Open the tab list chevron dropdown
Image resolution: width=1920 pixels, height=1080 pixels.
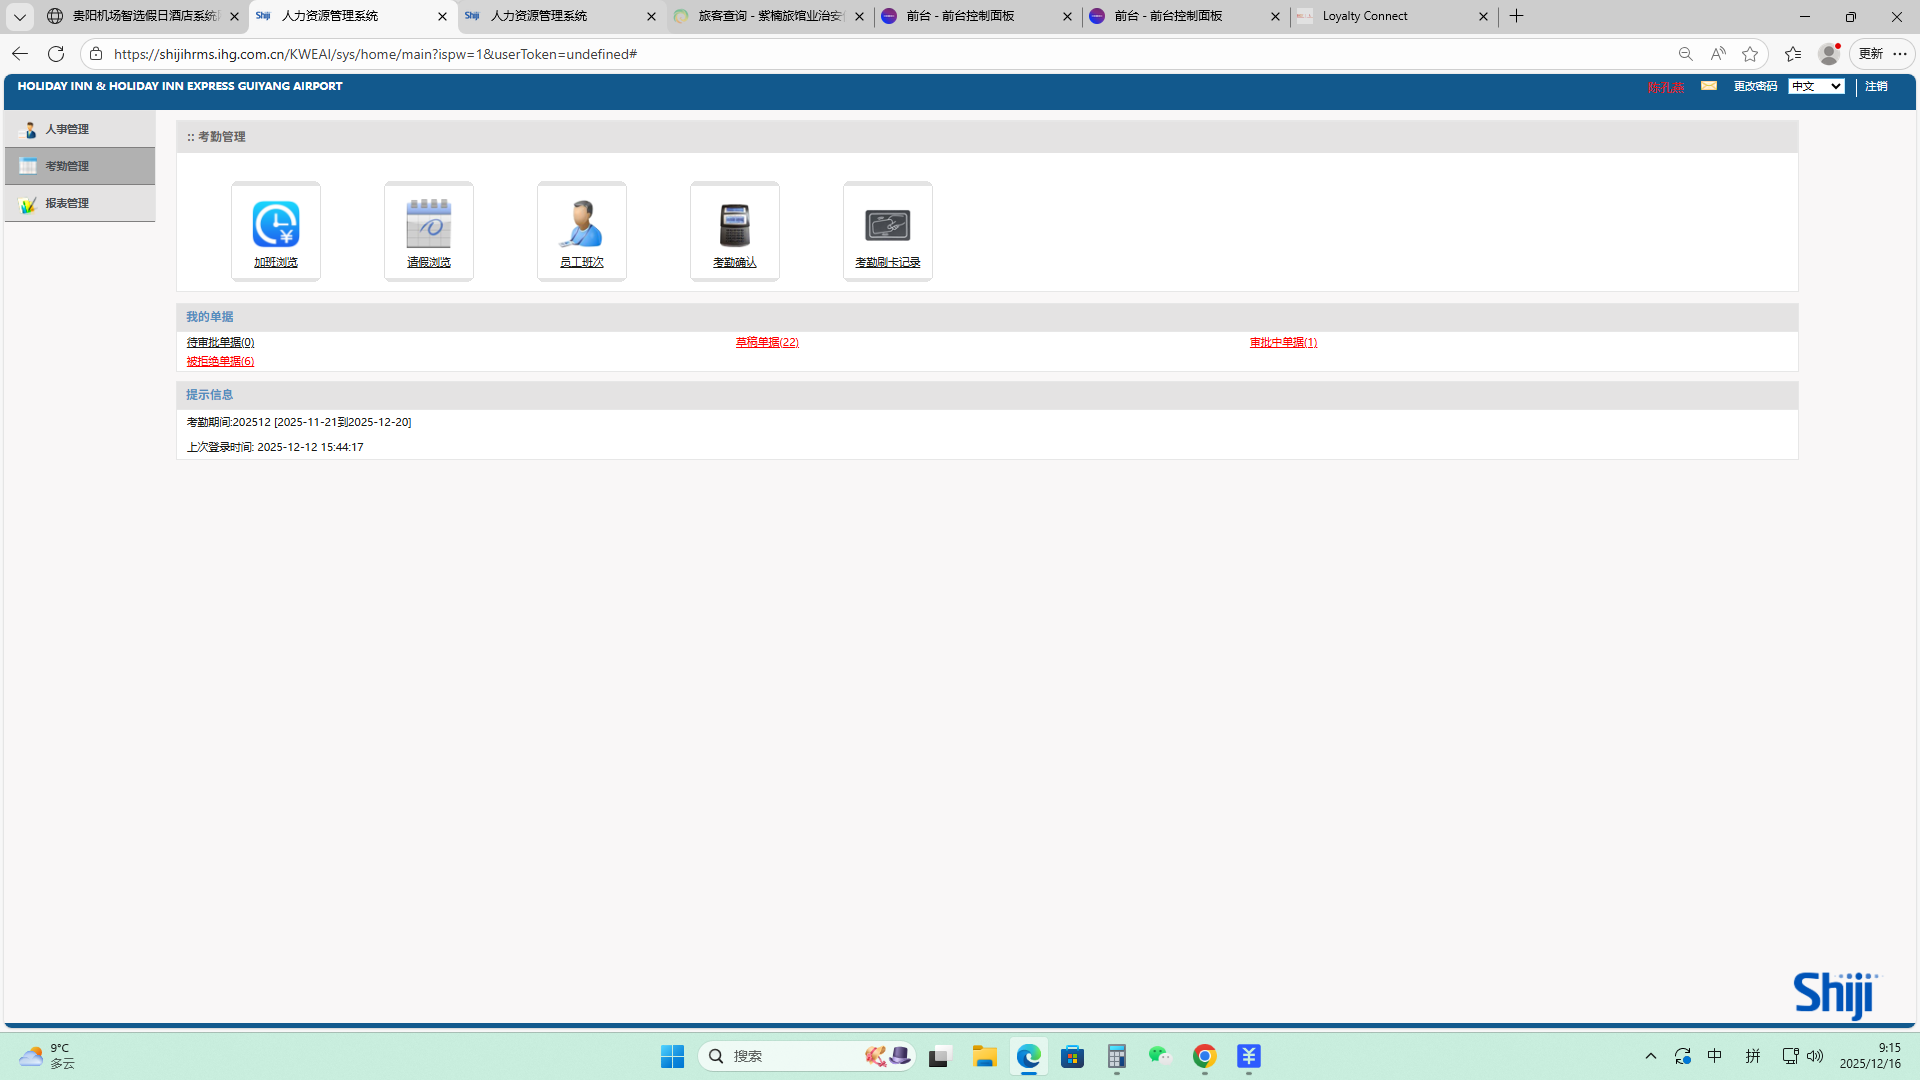coord(19,16)
